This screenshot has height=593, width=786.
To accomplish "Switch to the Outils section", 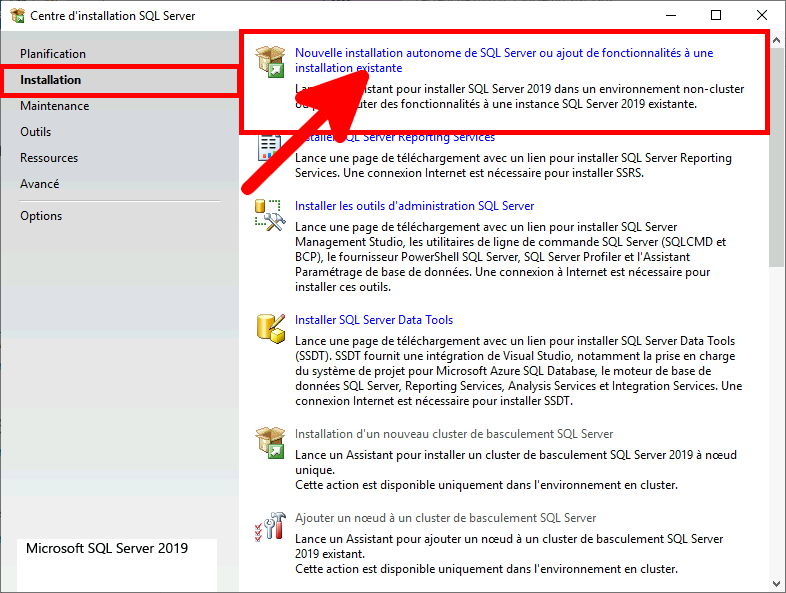I will 36,132.
